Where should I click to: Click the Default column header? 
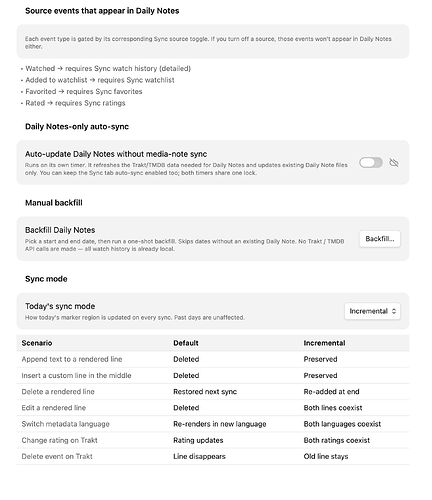[186, 343]
